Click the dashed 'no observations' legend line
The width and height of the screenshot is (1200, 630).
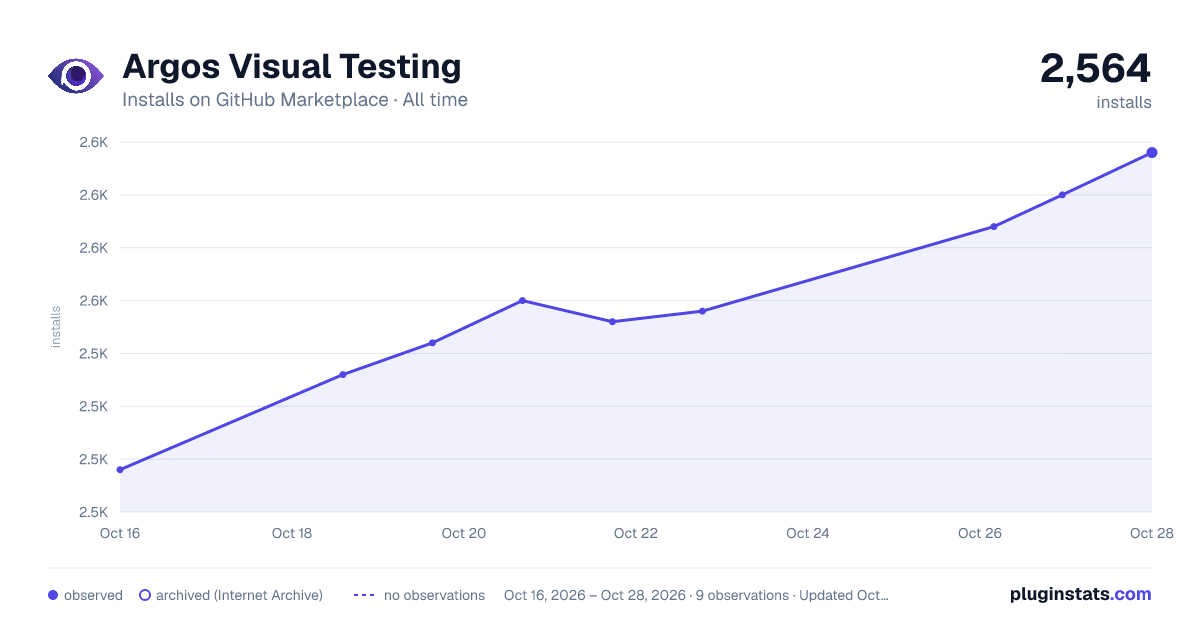pyautogui.click(x=364, y=595)
